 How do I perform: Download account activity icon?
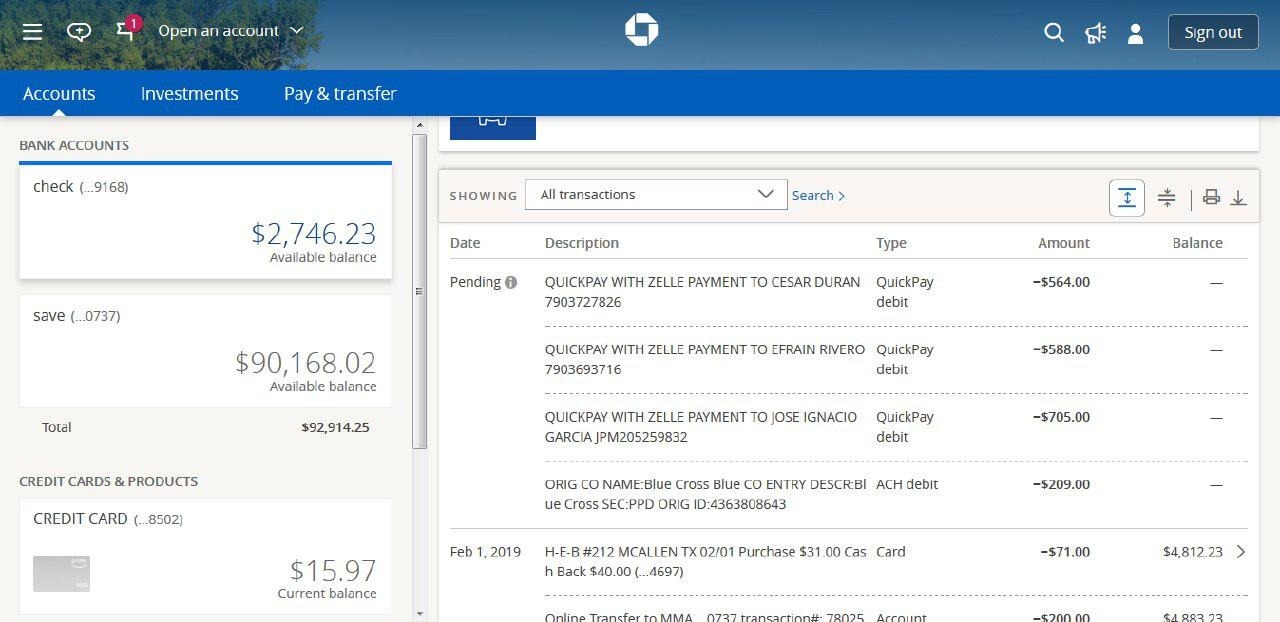click(x=1238, y=198)
